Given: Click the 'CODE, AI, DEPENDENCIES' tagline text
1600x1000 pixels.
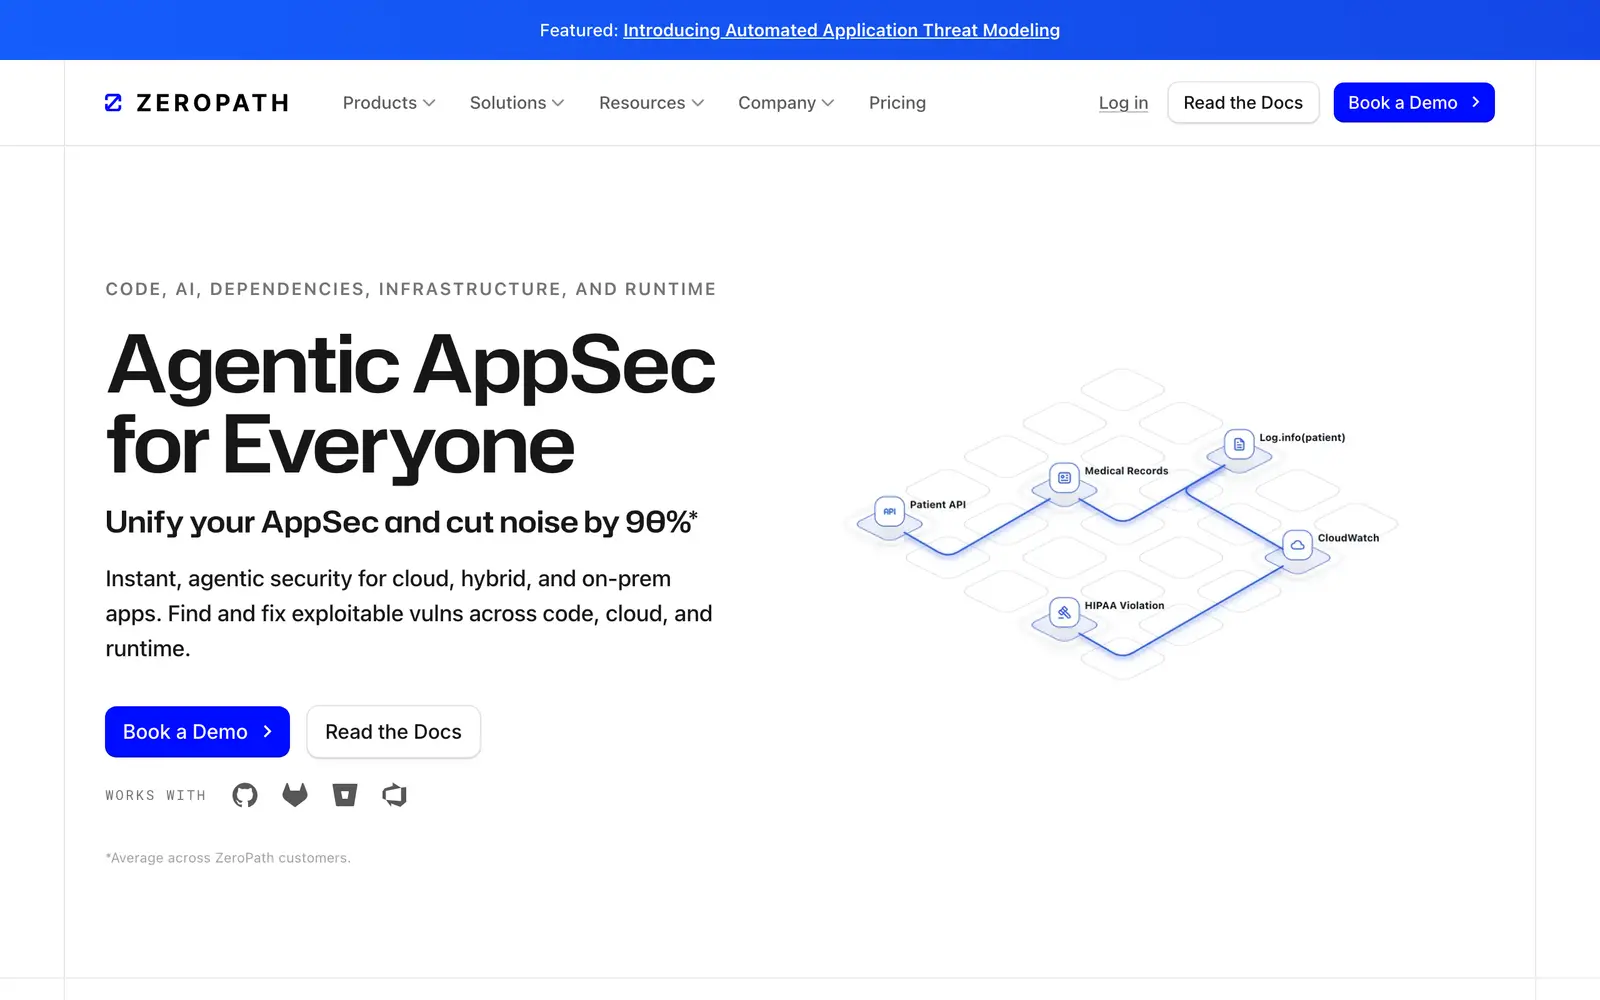Looking at the screenshot, I should pyautogui.click(x=410, y=289).
